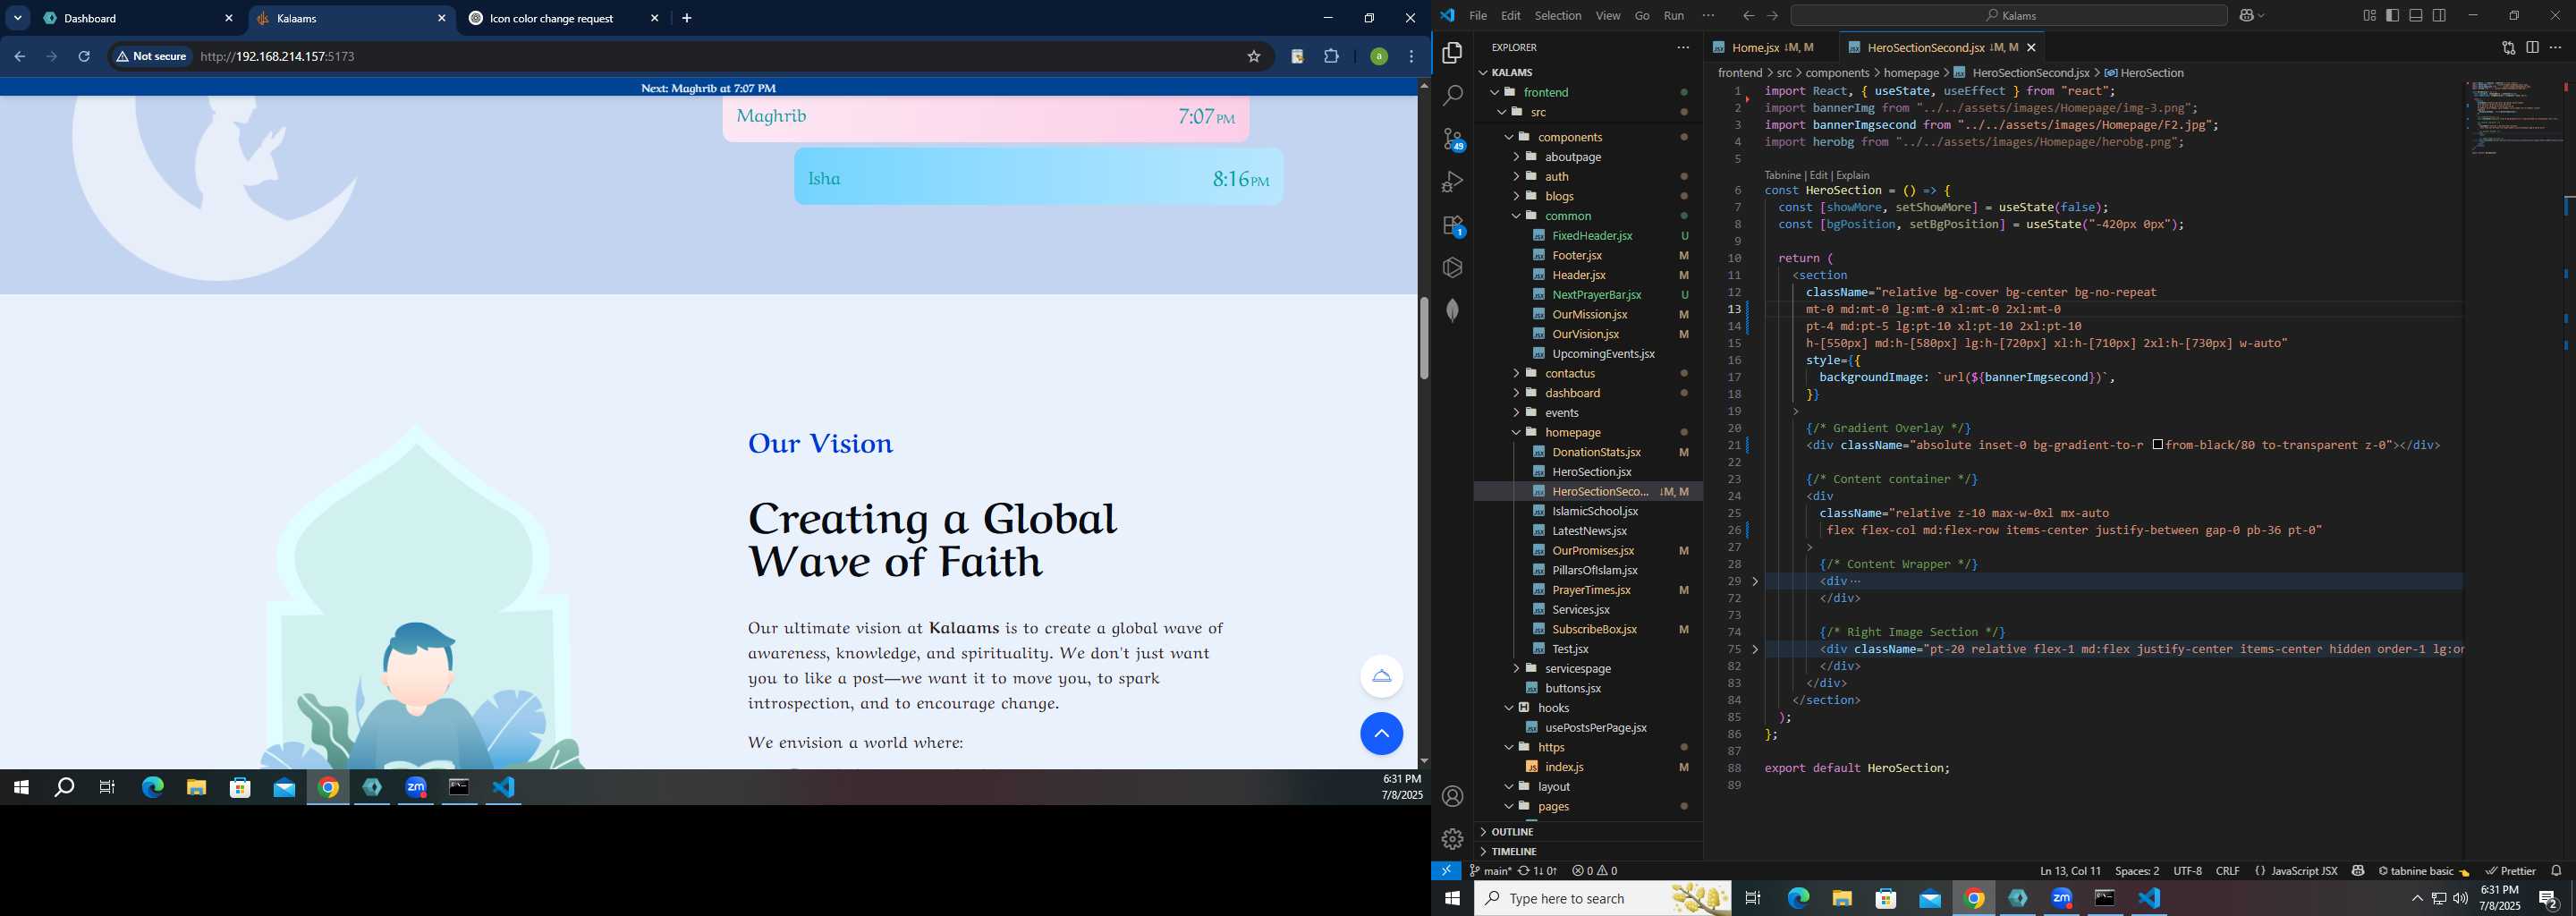Unfold the collapsed div at line 75
Screen dimensions: 2576x916
[1755, 649]
